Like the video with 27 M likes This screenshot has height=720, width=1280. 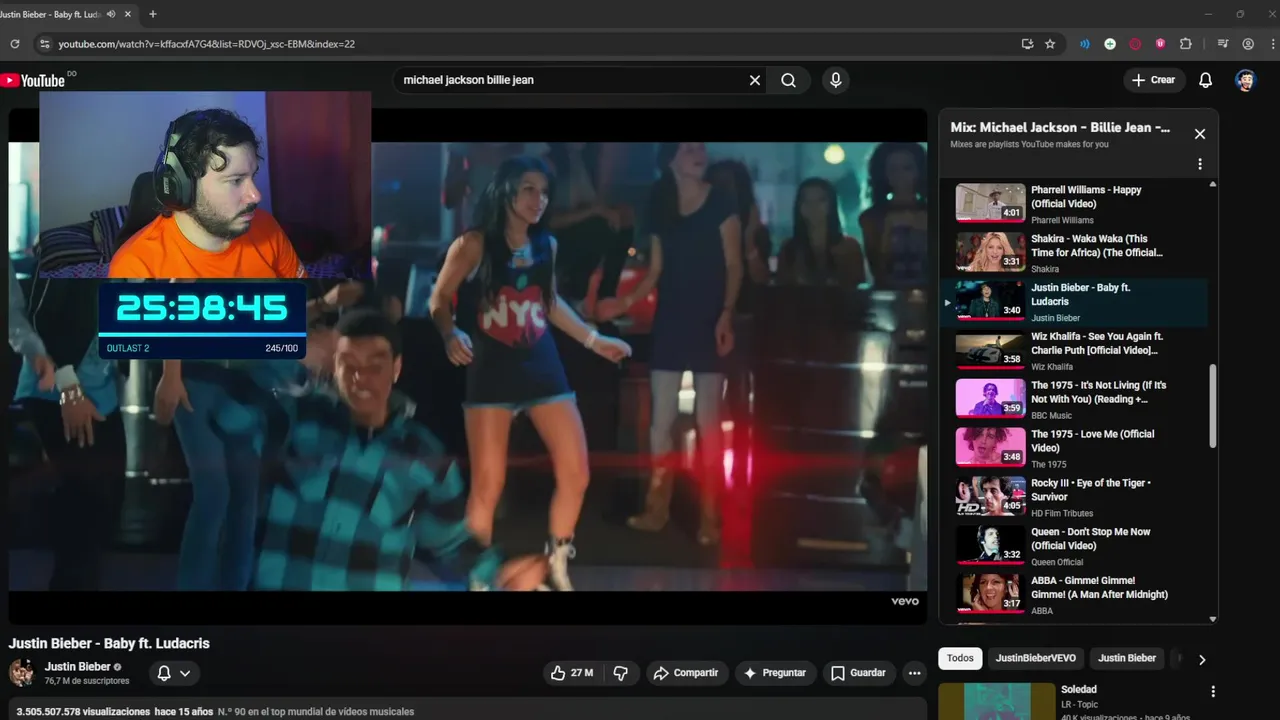pos(571,673)
